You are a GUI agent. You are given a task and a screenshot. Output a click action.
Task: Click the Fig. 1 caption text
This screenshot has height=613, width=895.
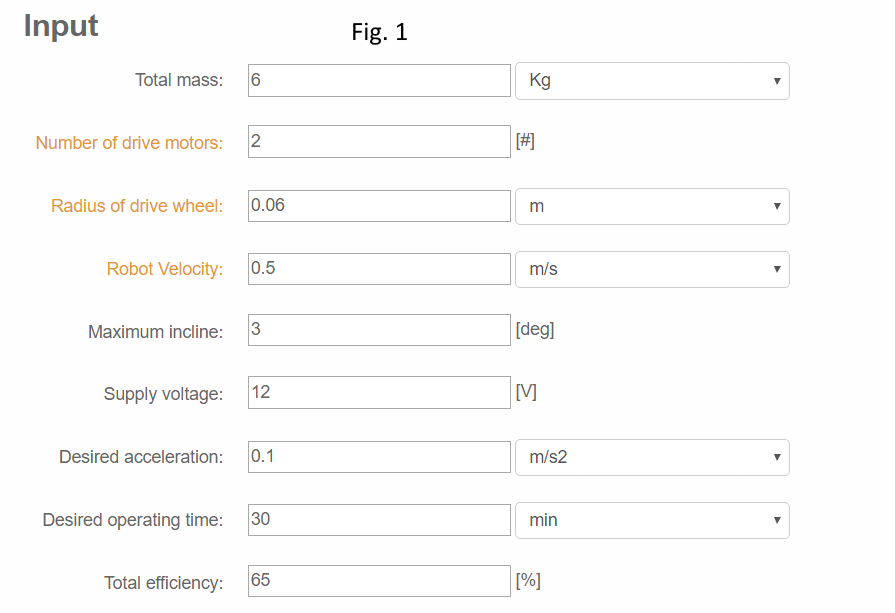tap(379, 32)
